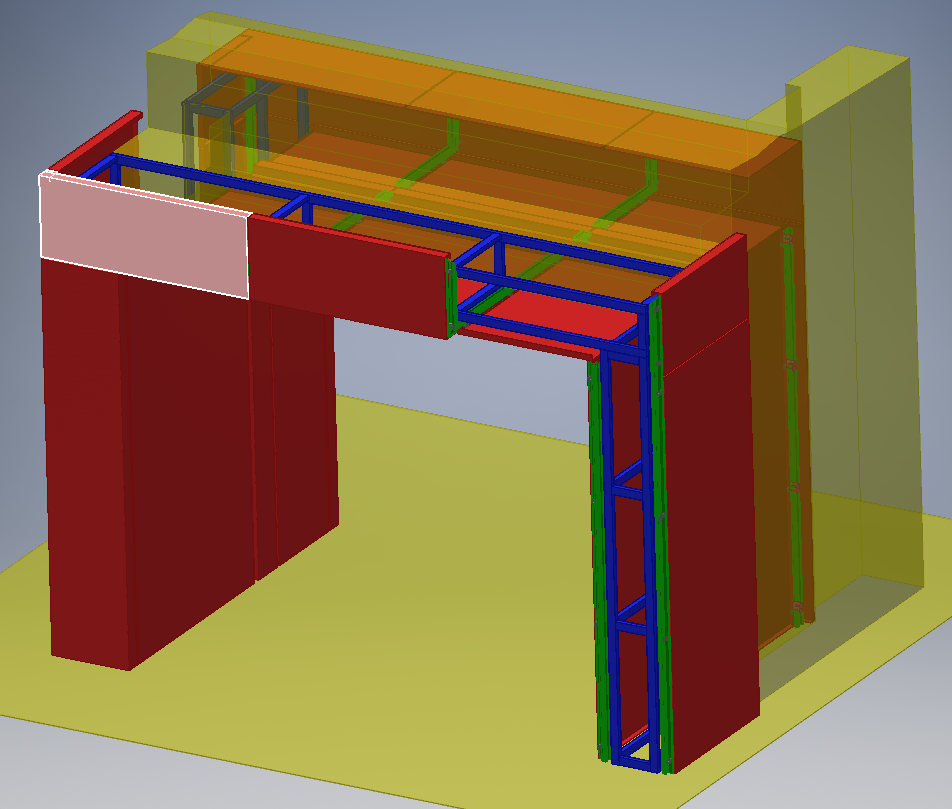952x809 pixels.
Task: Click the green vertical strip beside the blue ladder frame
Action: click(598, 560)
